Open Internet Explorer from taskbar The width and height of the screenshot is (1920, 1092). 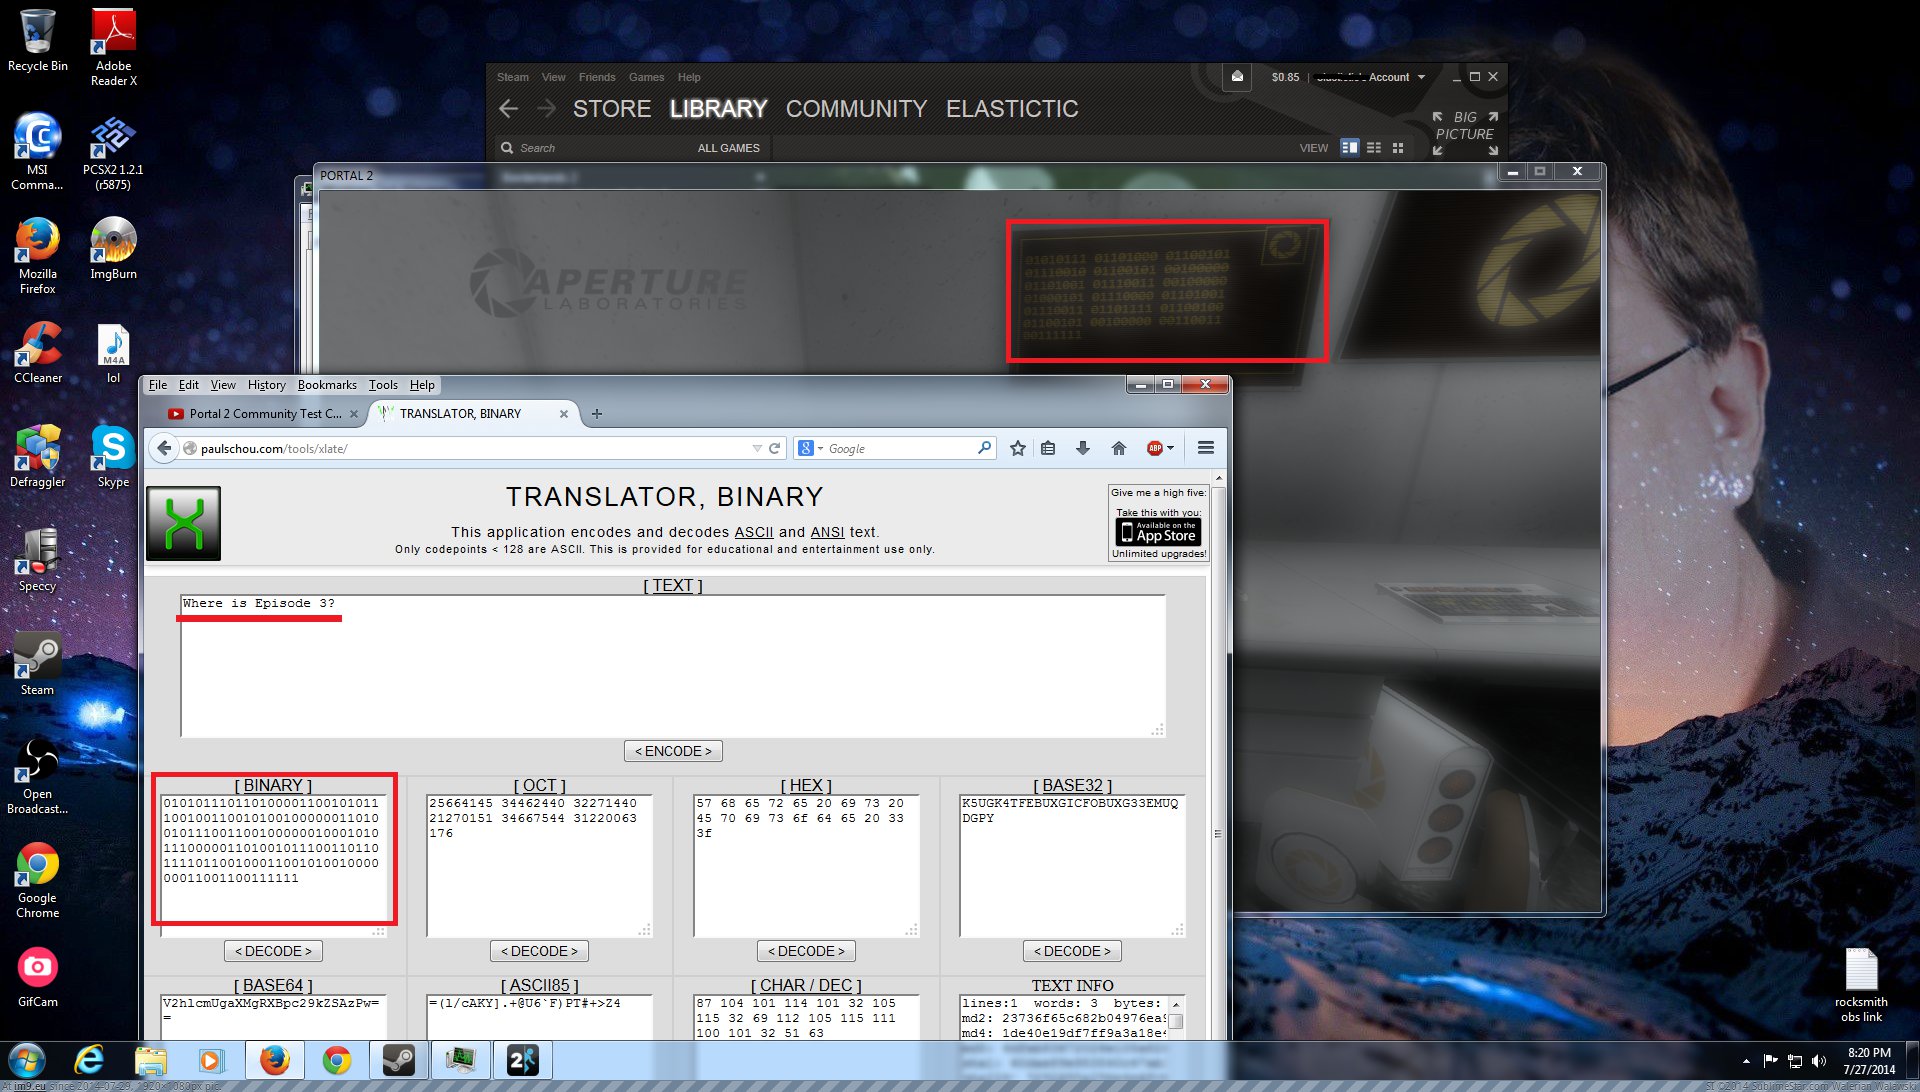tap(89, 1060)
